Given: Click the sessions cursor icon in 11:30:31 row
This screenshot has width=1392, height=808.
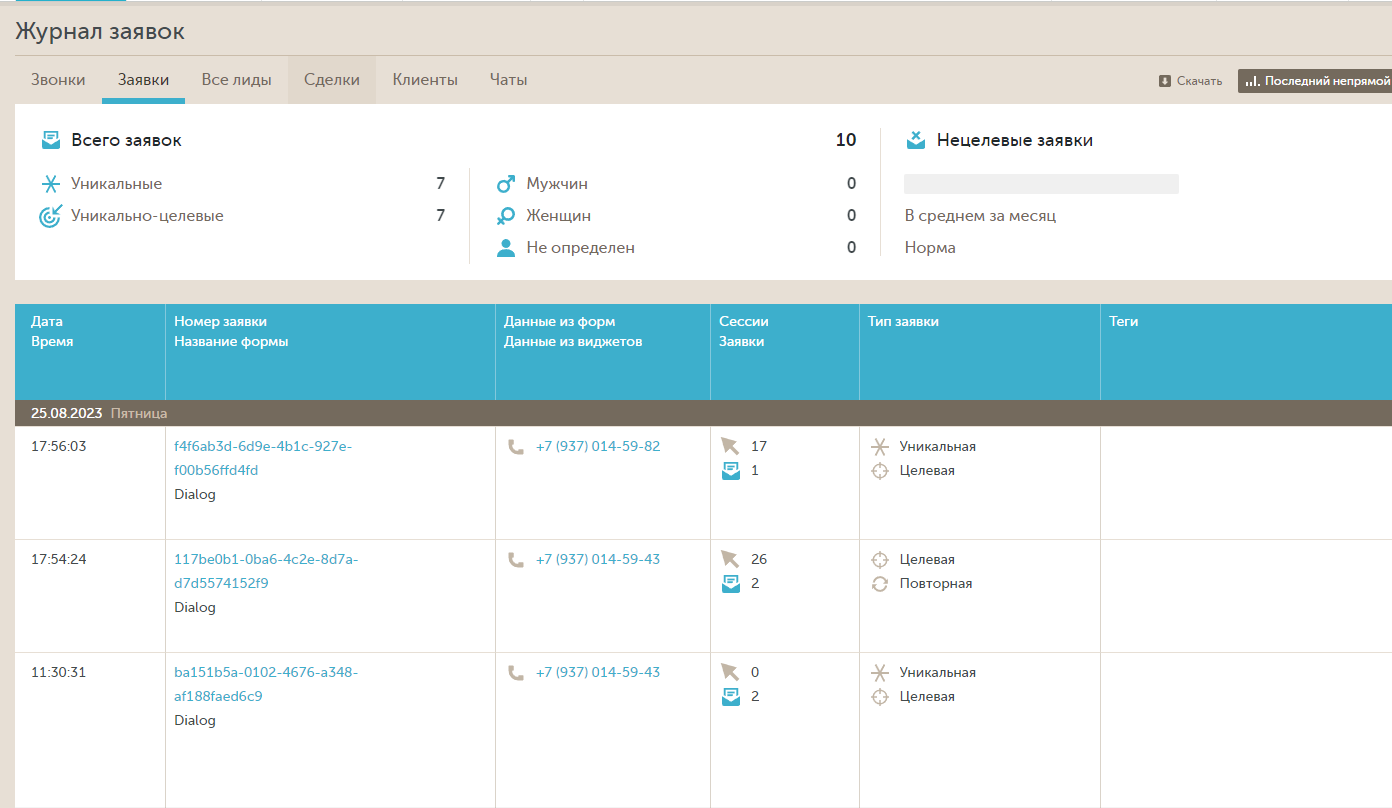Looking at the screenshot, I should pos(730,673).
